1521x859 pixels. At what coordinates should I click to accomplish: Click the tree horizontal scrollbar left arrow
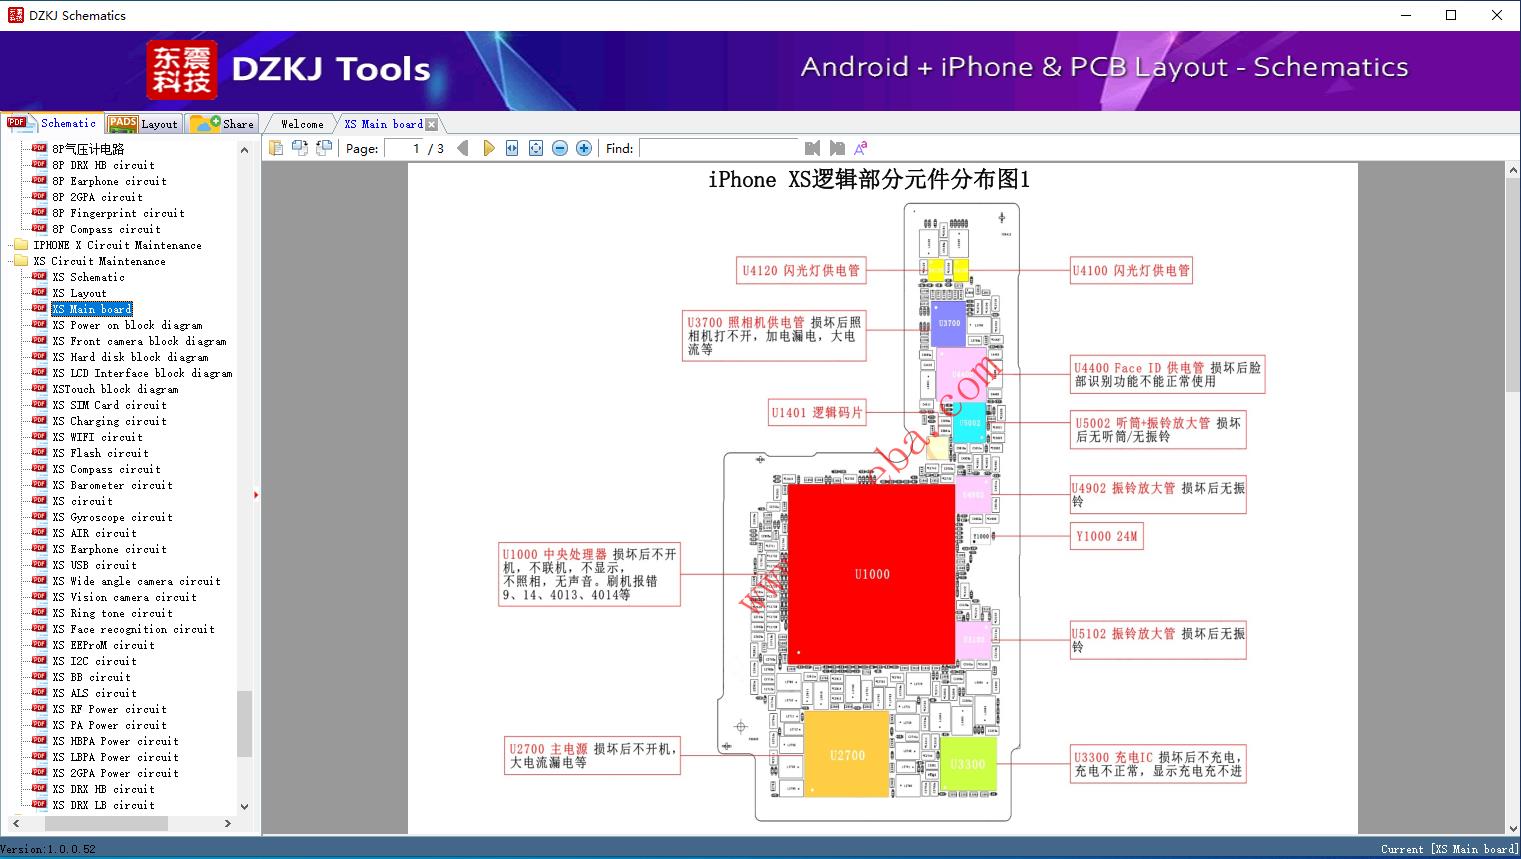point(15,823)
